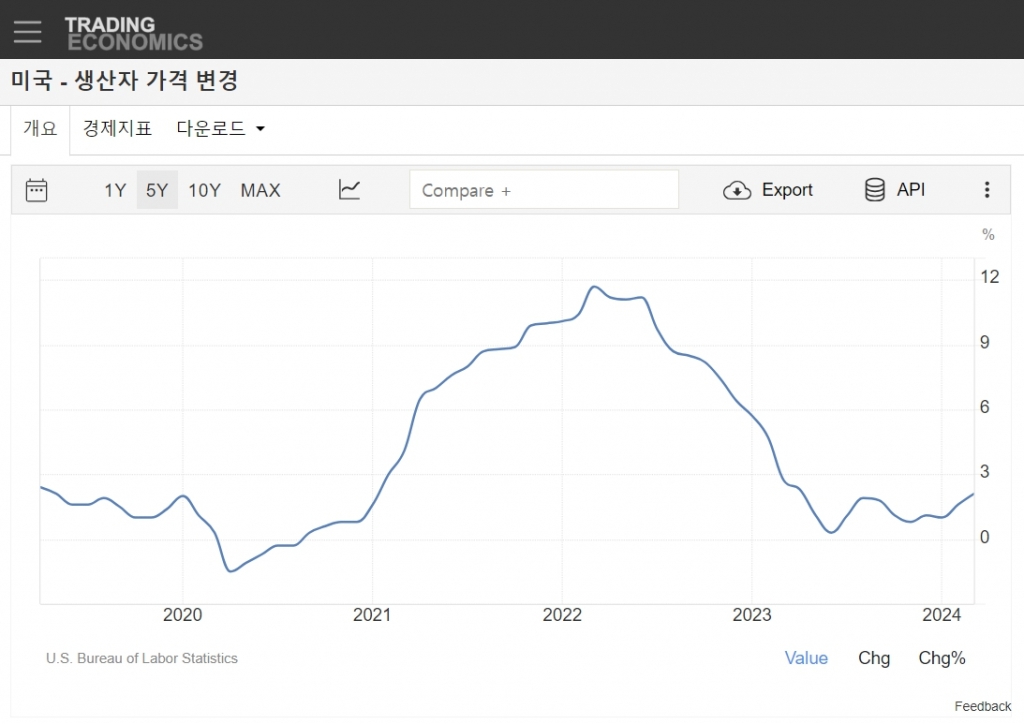The height and width of the screenshot is (724, 1024).
Task: Click the Trading Economics logo
Action: [x=133, y=33]
